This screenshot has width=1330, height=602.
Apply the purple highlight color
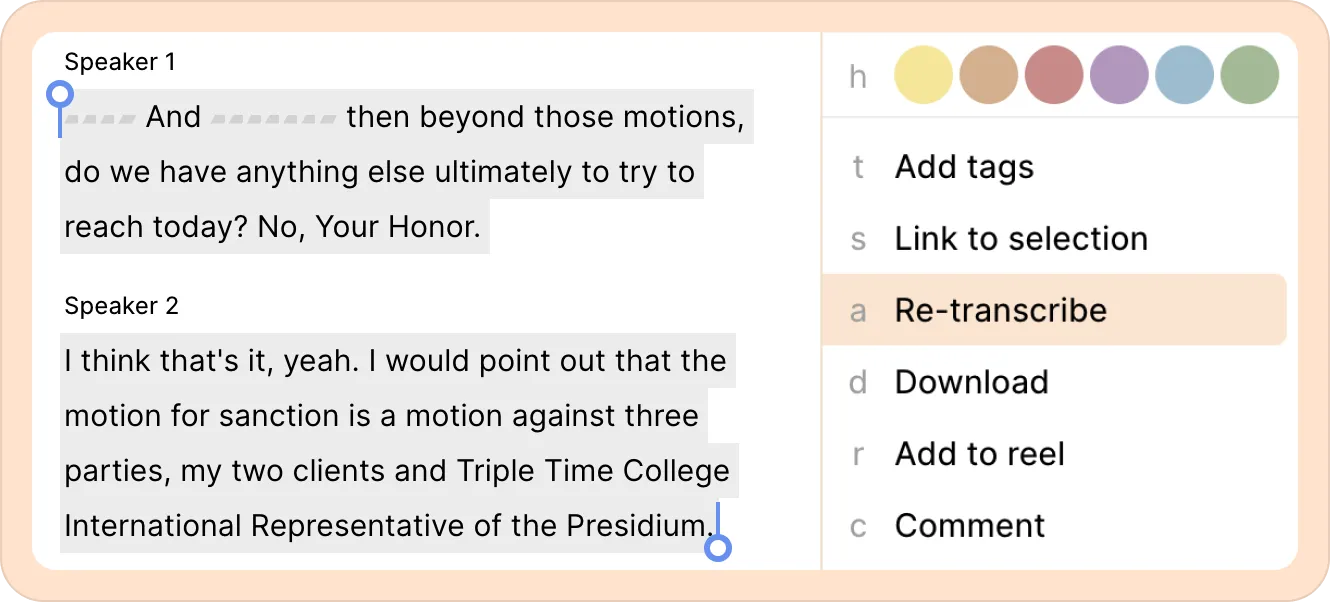pyautogui.click(x=1119, y=75)
